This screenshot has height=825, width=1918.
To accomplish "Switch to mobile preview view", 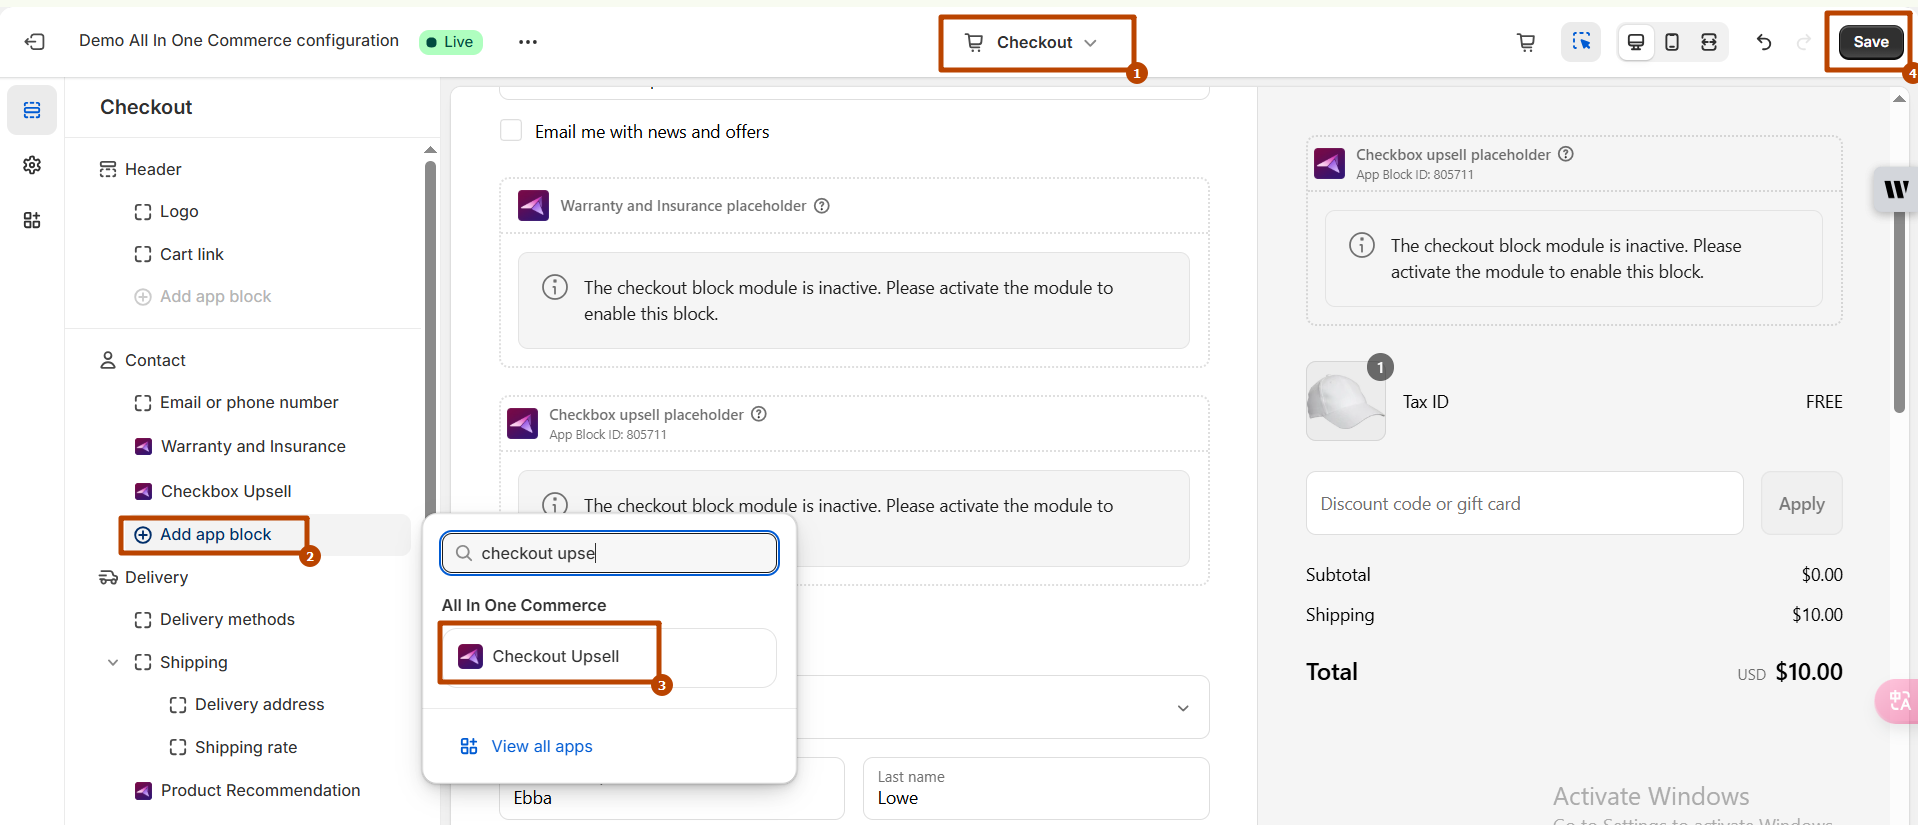I will (1672, 42).
